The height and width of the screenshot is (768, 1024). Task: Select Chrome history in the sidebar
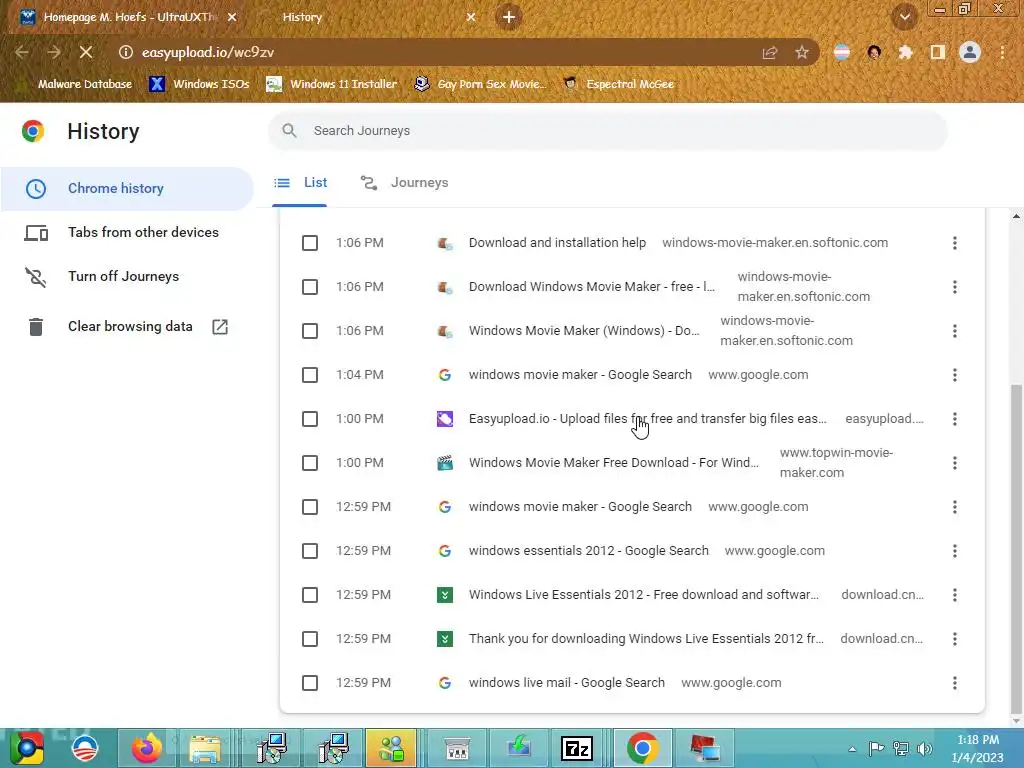pyautogui.click(x=127, y=188)
